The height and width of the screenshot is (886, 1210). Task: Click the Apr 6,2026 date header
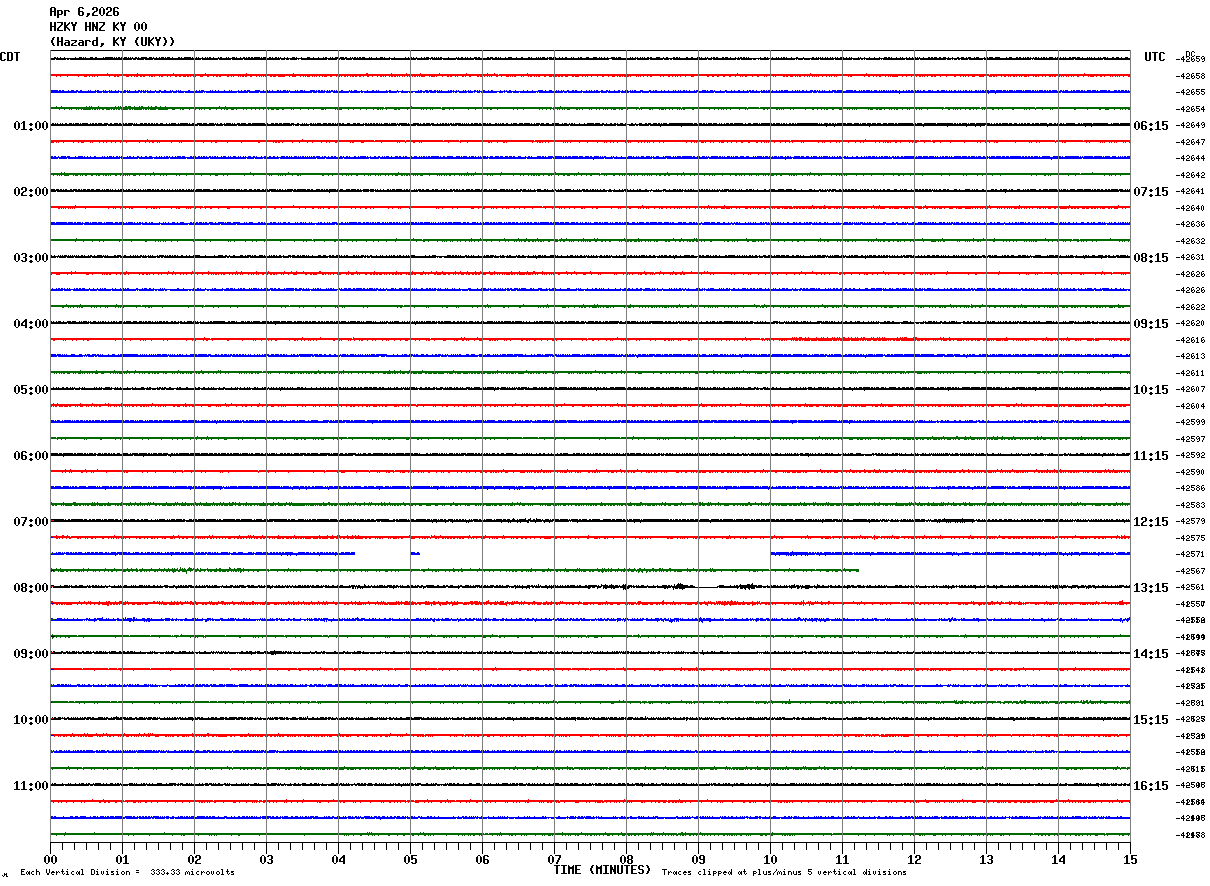click(x=84, y=12)
